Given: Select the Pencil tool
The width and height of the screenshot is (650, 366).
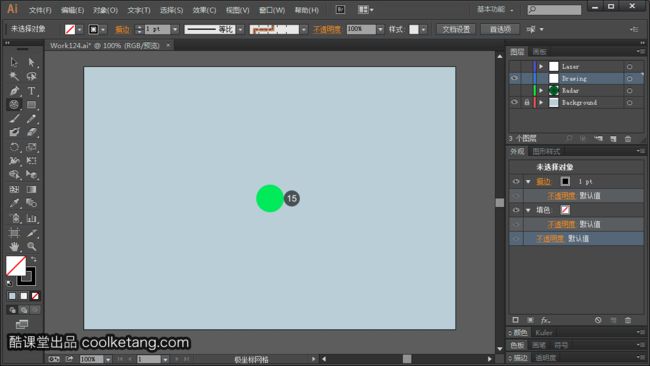Looking at the screenshot, I should click(31, 119).
